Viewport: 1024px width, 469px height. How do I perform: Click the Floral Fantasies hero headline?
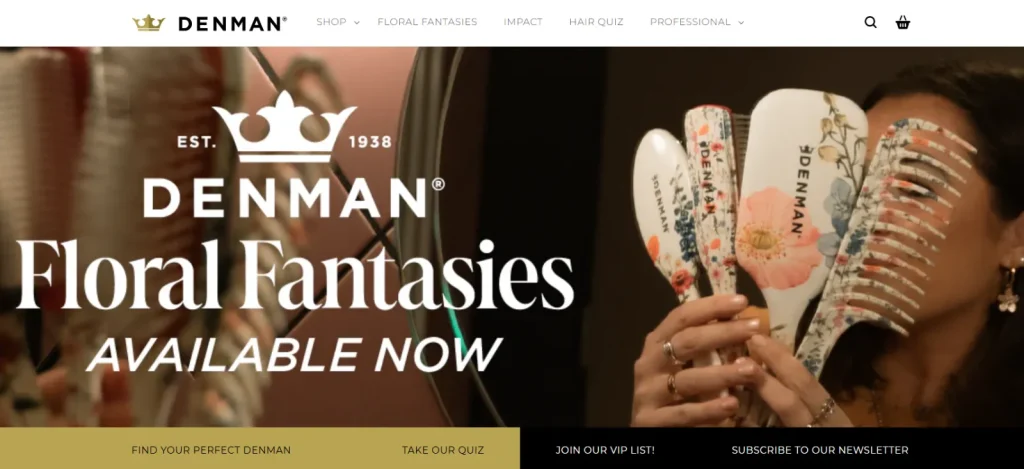click(295, 274)
